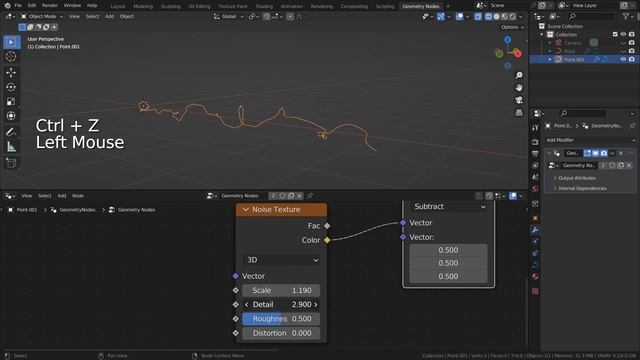Open the Tool properties tab
The height and width of the screenshot is (360, 640).
pos(535,127)
